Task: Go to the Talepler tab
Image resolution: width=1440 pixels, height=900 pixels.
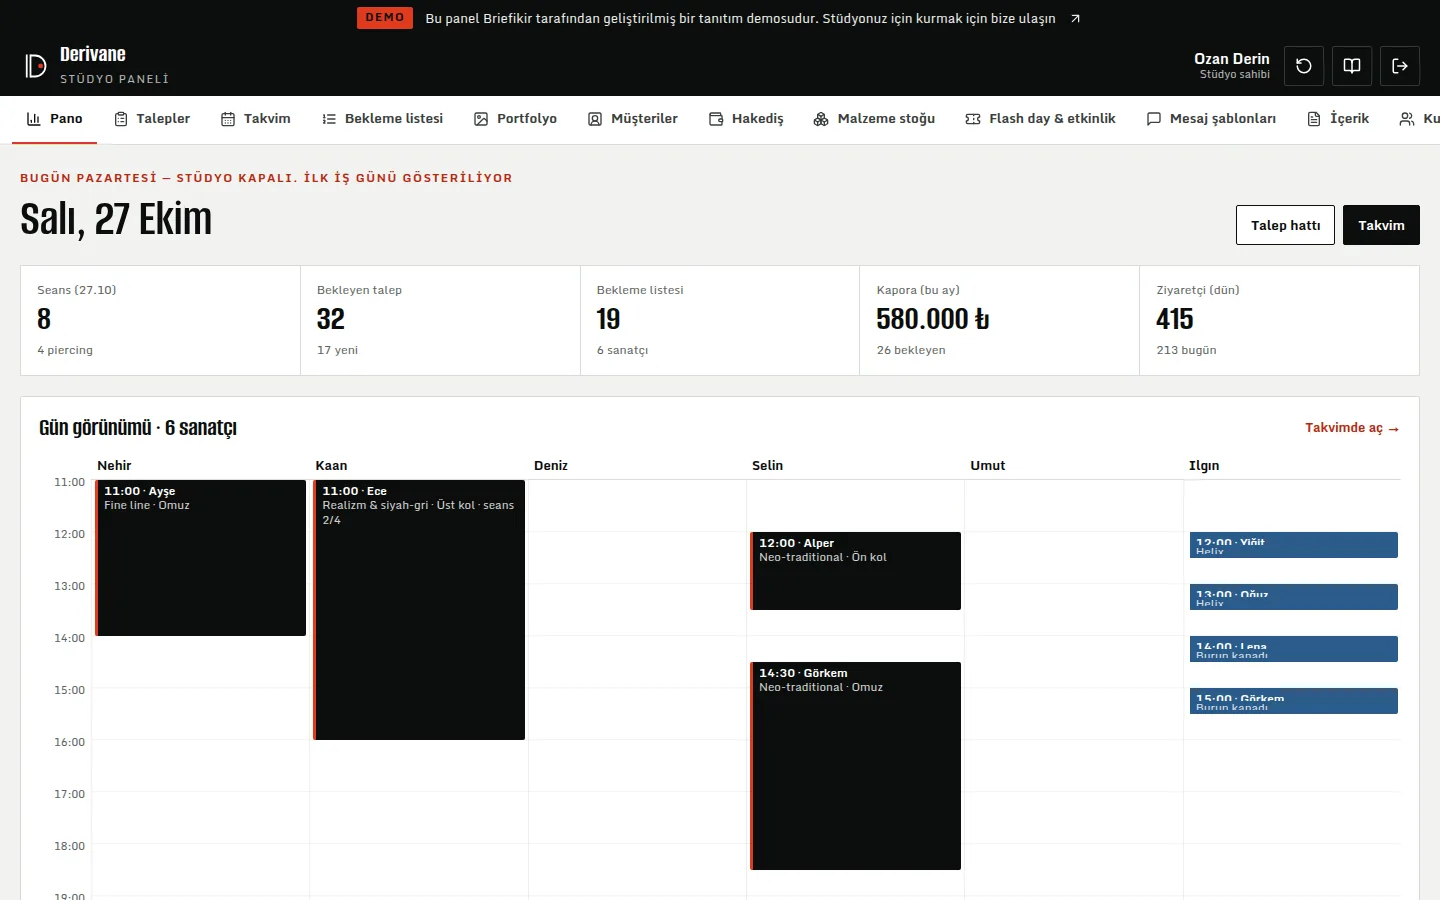Action: [152, 119]
